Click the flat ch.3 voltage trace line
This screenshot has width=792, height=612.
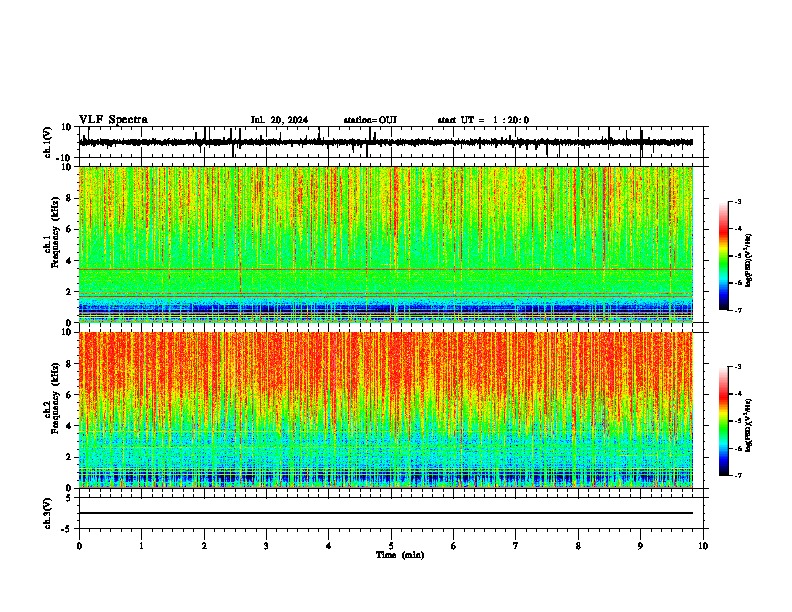pyautogui.click(x=386, y=513)
